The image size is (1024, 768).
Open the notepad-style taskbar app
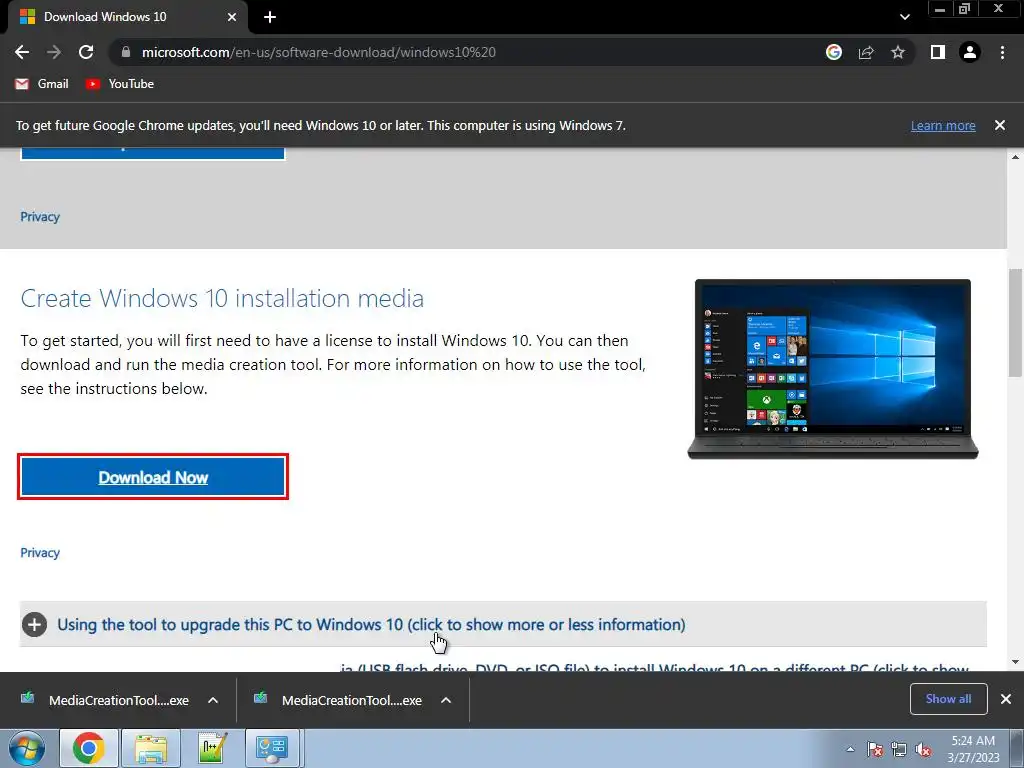coord(212,748)
